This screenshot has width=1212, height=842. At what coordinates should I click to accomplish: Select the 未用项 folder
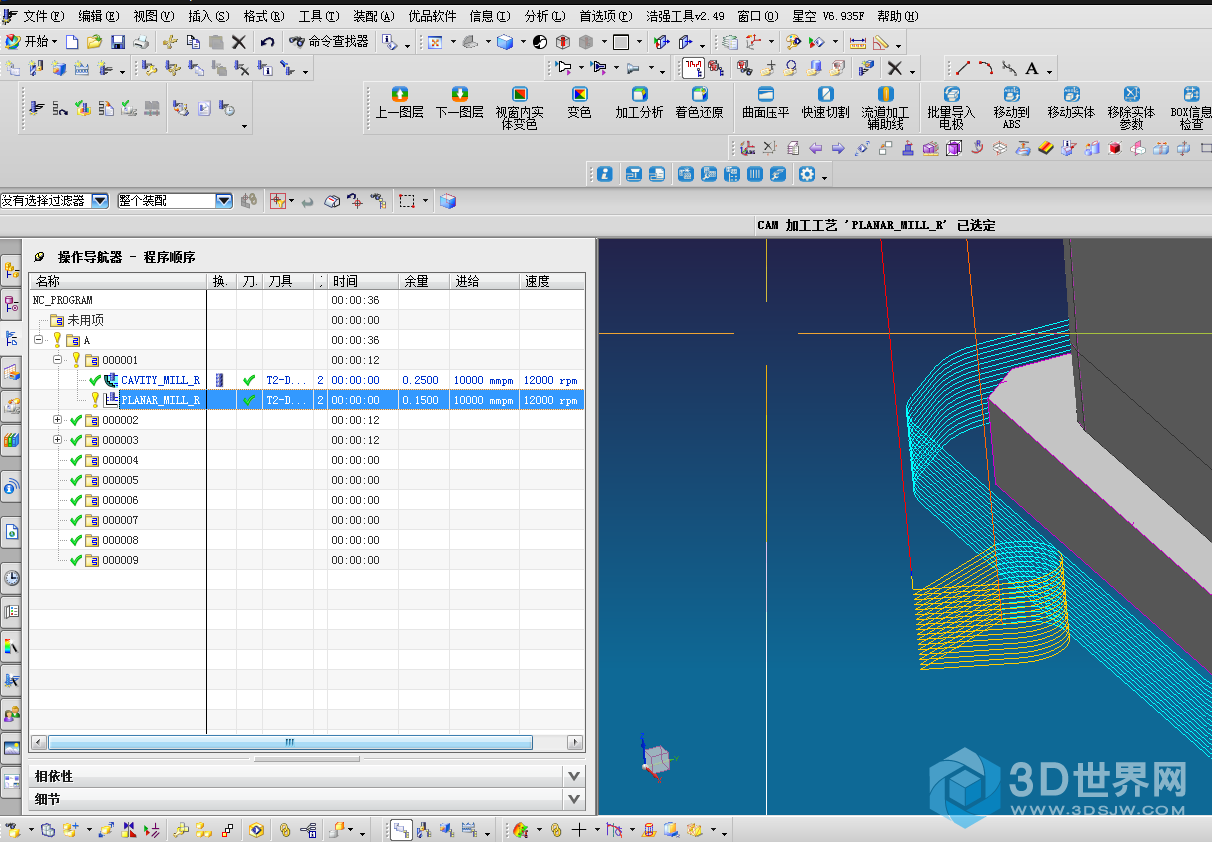[x=85, y=320]
